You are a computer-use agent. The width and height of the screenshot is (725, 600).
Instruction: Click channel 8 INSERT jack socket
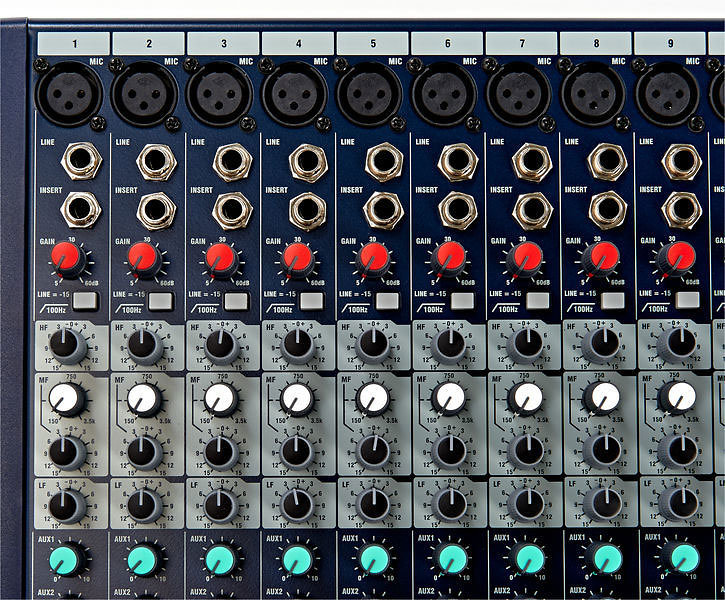[x=608, y=210]
